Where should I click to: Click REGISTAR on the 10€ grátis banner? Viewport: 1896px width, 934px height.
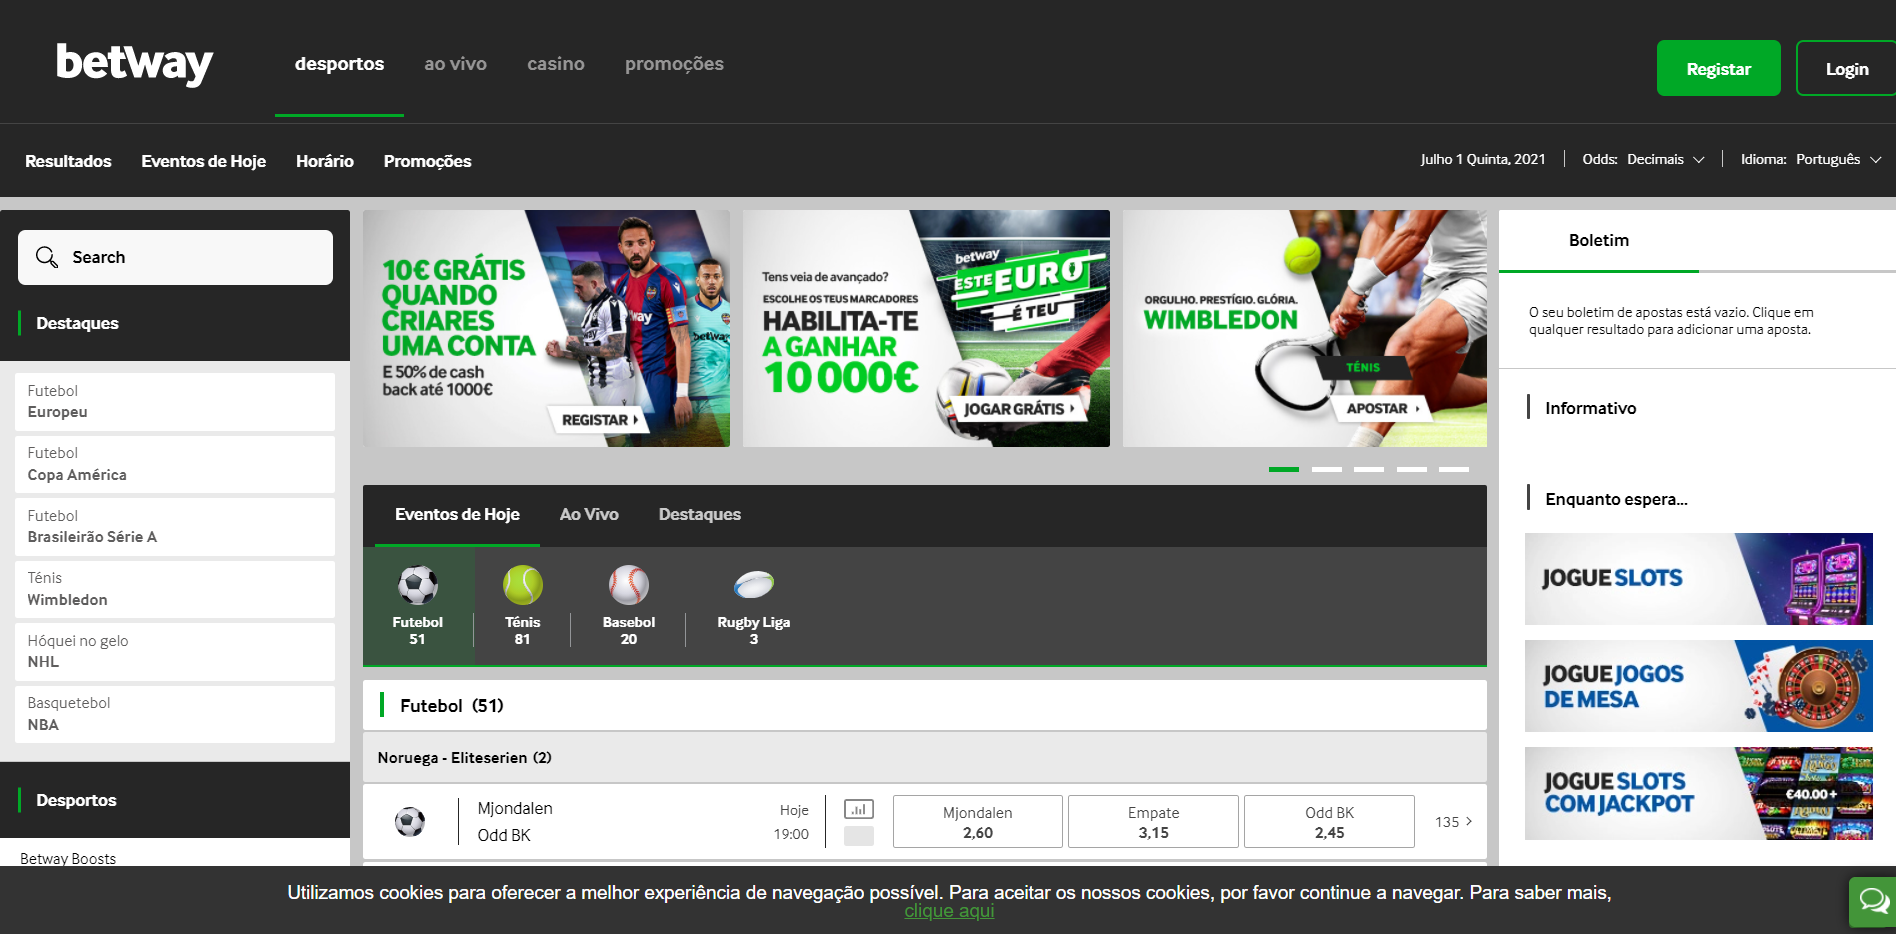pos(599,420)
